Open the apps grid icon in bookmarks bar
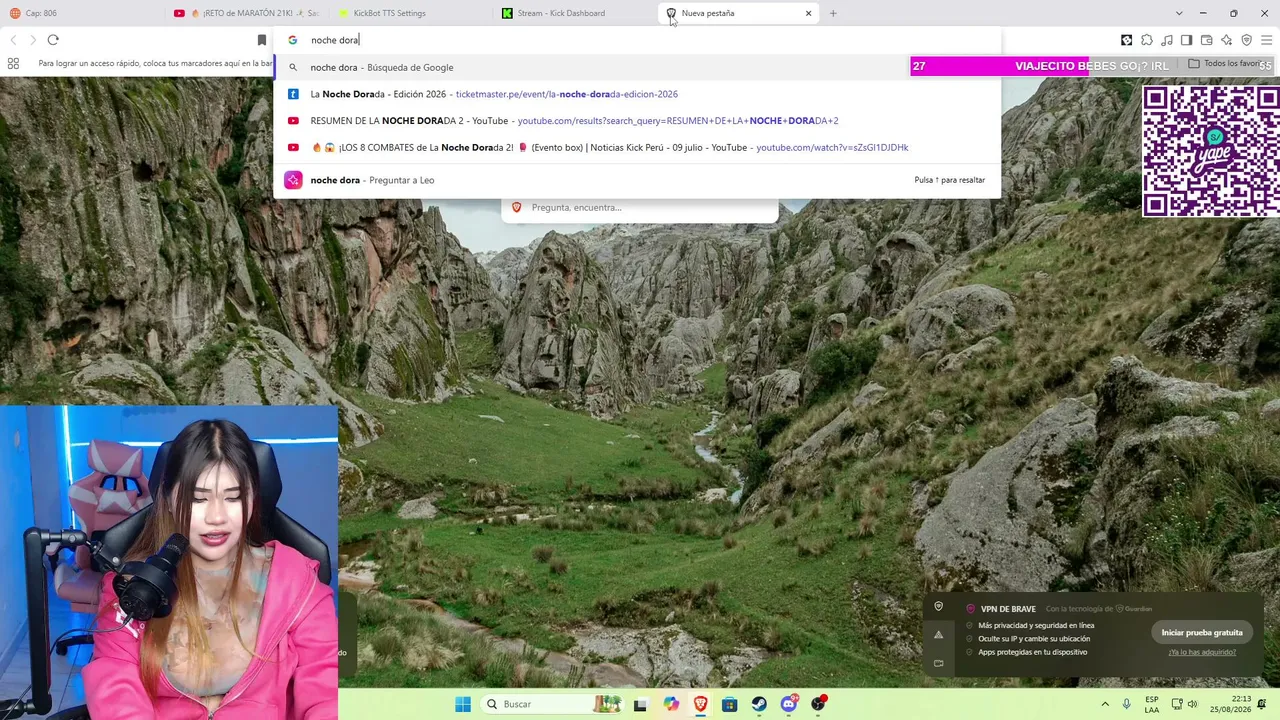This screenshot has height=720, width=1280. [13, 64]
